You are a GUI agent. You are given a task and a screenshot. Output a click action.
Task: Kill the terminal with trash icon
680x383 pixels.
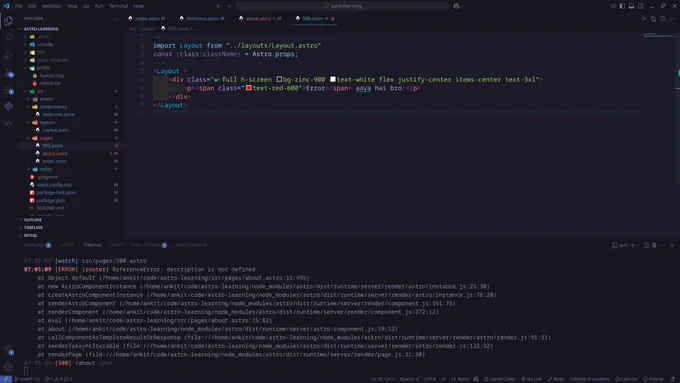654,246
